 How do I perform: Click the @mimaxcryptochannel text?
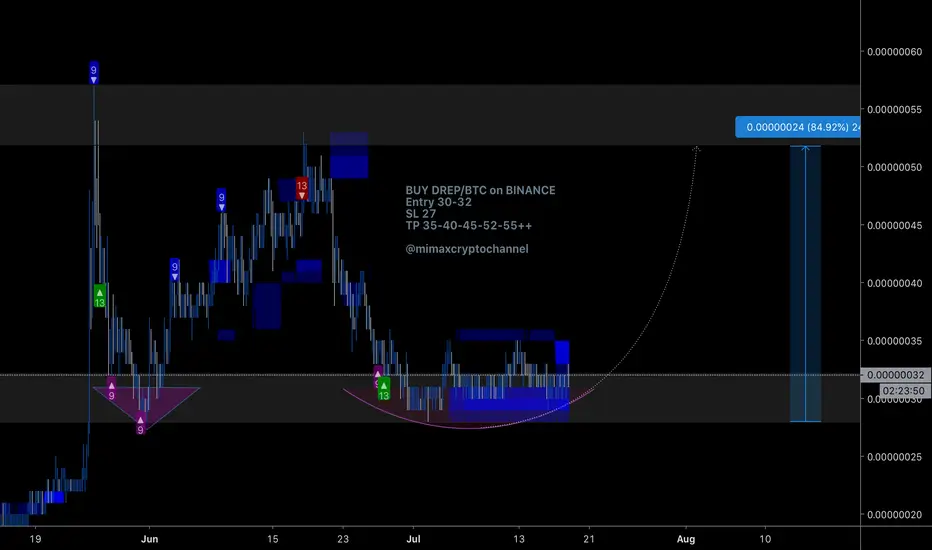coord(467,249)
